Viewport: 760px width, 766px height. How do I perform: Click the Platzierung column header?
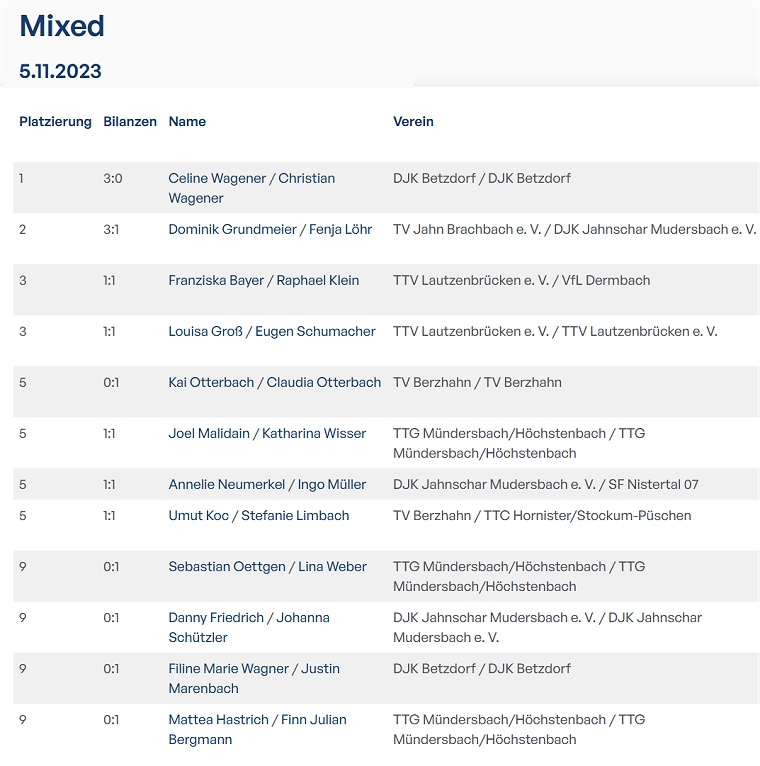pyautogui.click(x=55, y=122)
